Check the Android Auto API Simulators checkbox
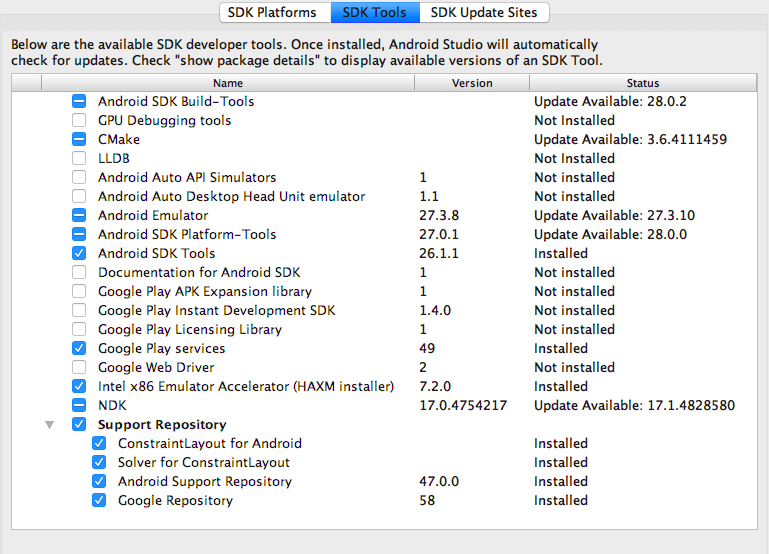Image resolution: width=769 pixels, height=554 pixels. click(79, 177)
